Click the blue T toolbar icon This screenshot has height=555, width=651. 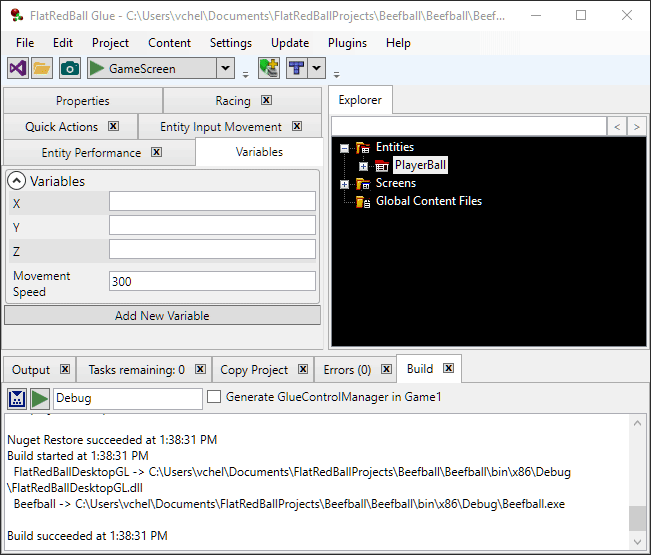click(297, 68)
